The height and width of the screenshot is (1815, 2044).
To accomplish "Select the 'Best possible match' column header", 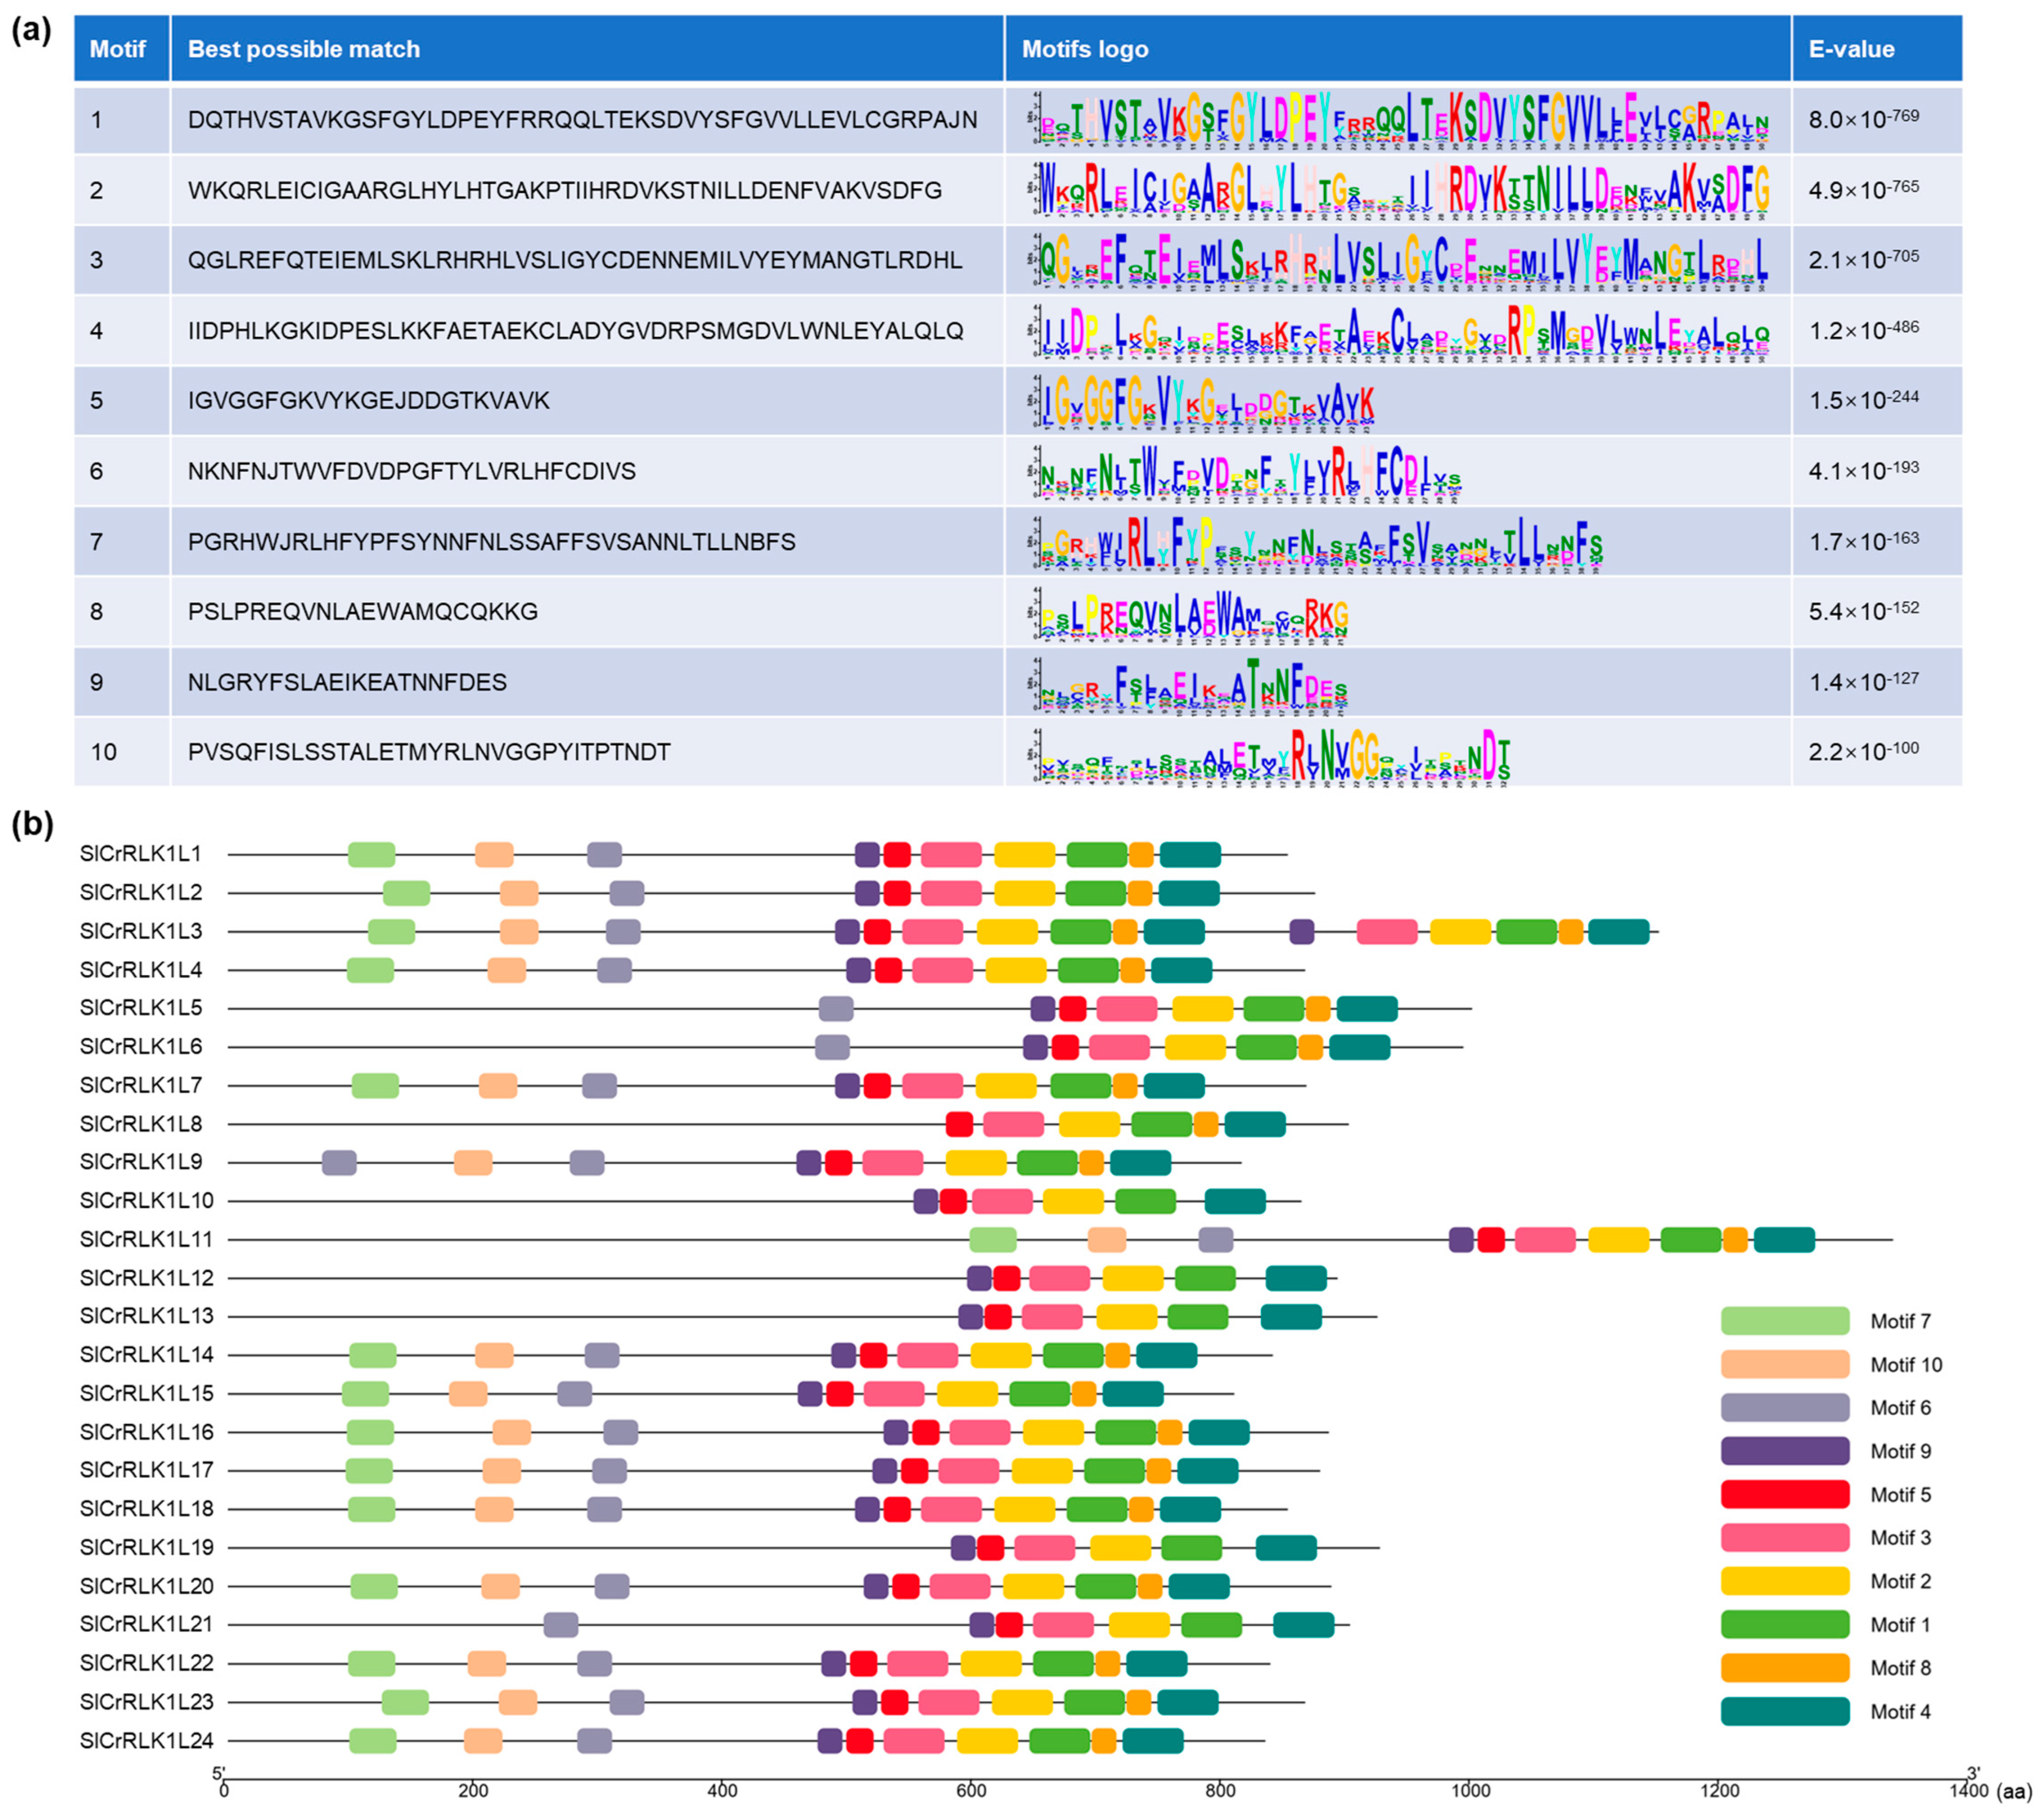I will [303, 49].
